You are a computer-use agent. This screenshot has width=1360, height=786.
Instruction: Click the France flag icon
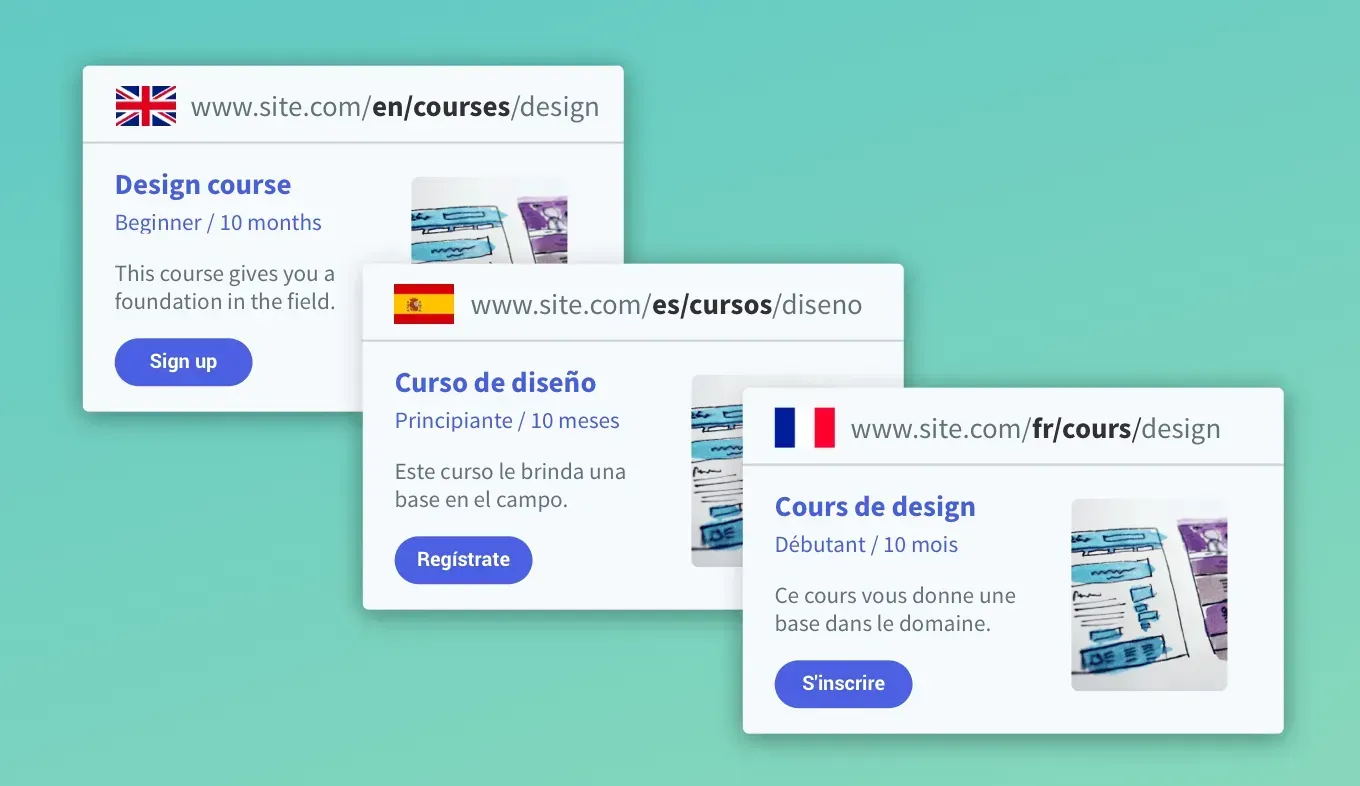point(805,428)
